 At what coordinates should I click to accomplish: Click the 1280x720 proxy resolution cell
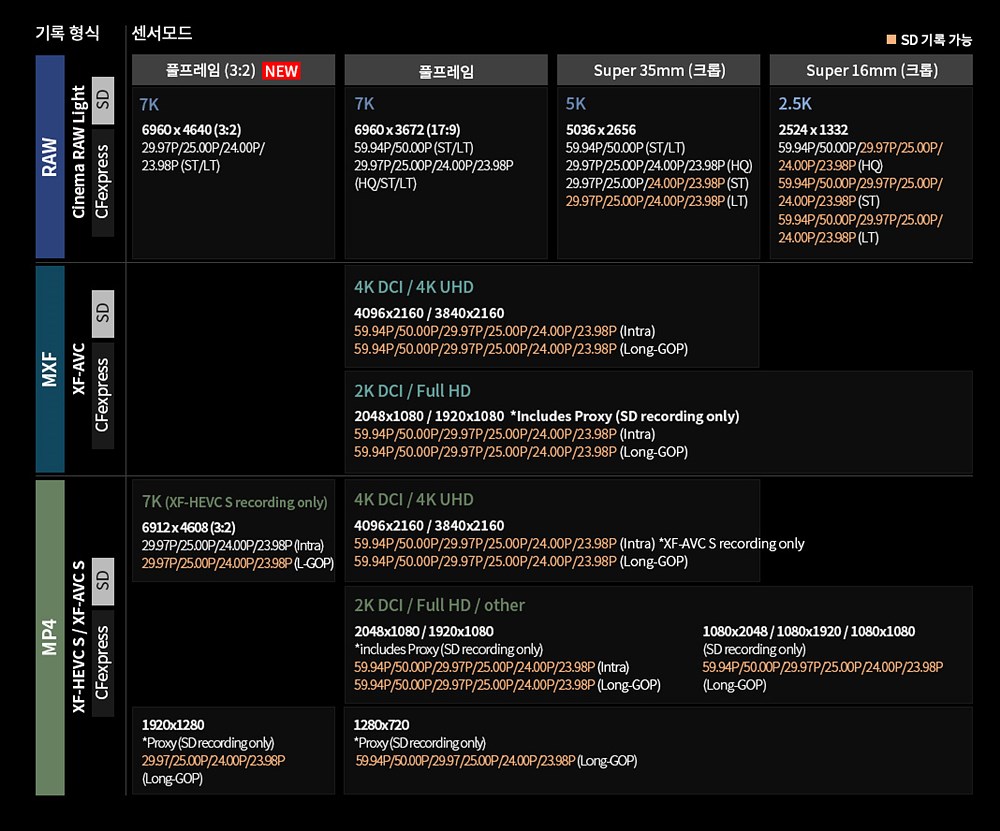[x=381, y=725]
